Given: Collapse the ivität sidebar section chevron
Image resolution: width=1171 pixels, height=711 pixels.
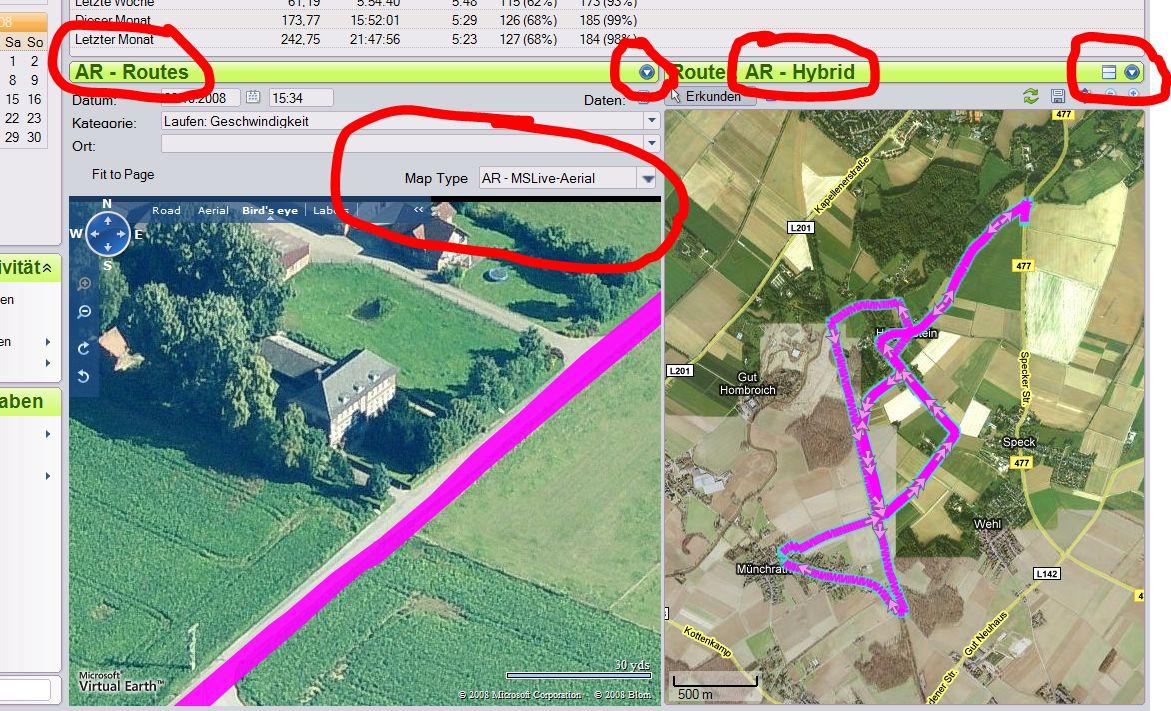Looking at the screenshot, I should click(47, 268).
